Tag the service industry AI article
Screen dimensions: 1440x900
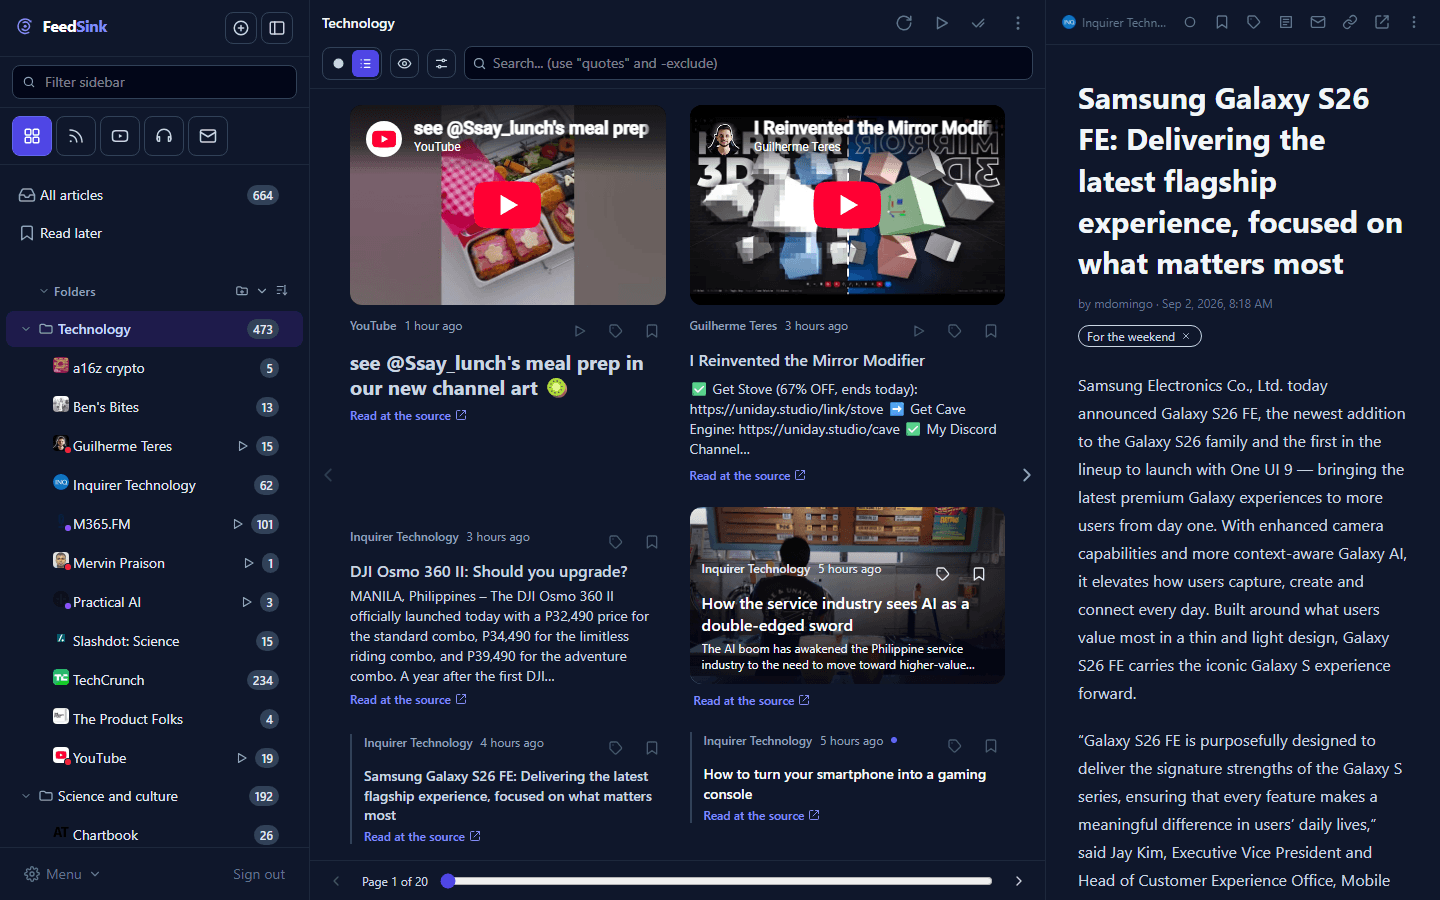coord(942,574)
